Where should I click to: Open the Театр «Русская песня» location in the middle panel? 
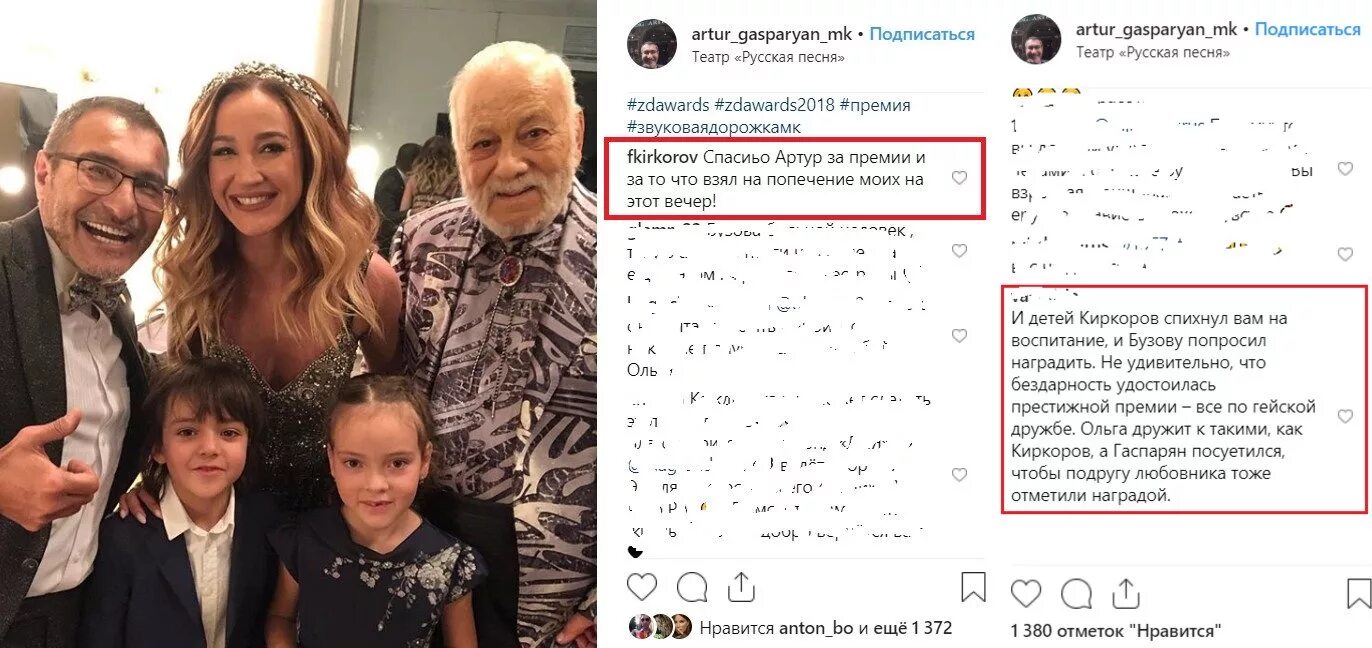(x=768, y=57)
